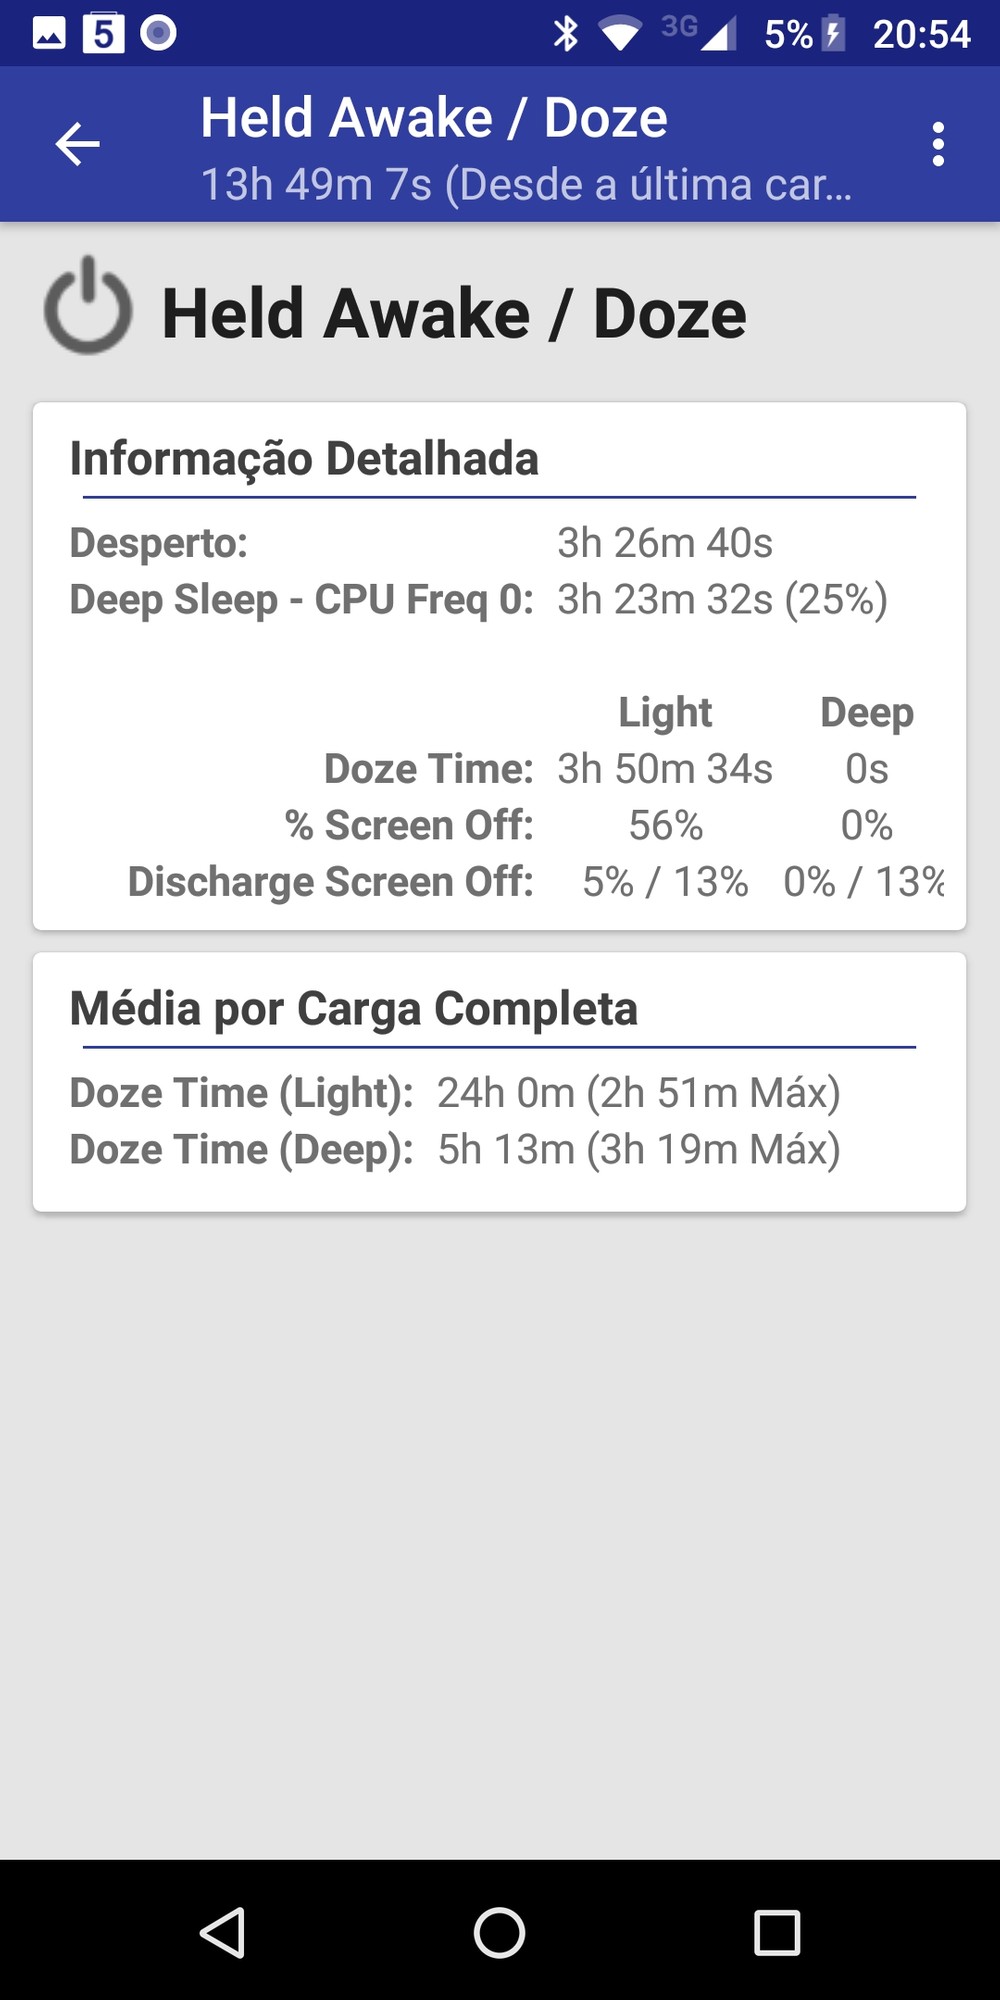1000x2000 pixels.
Task: Tap the image notification icon
Action: [49, 34]
